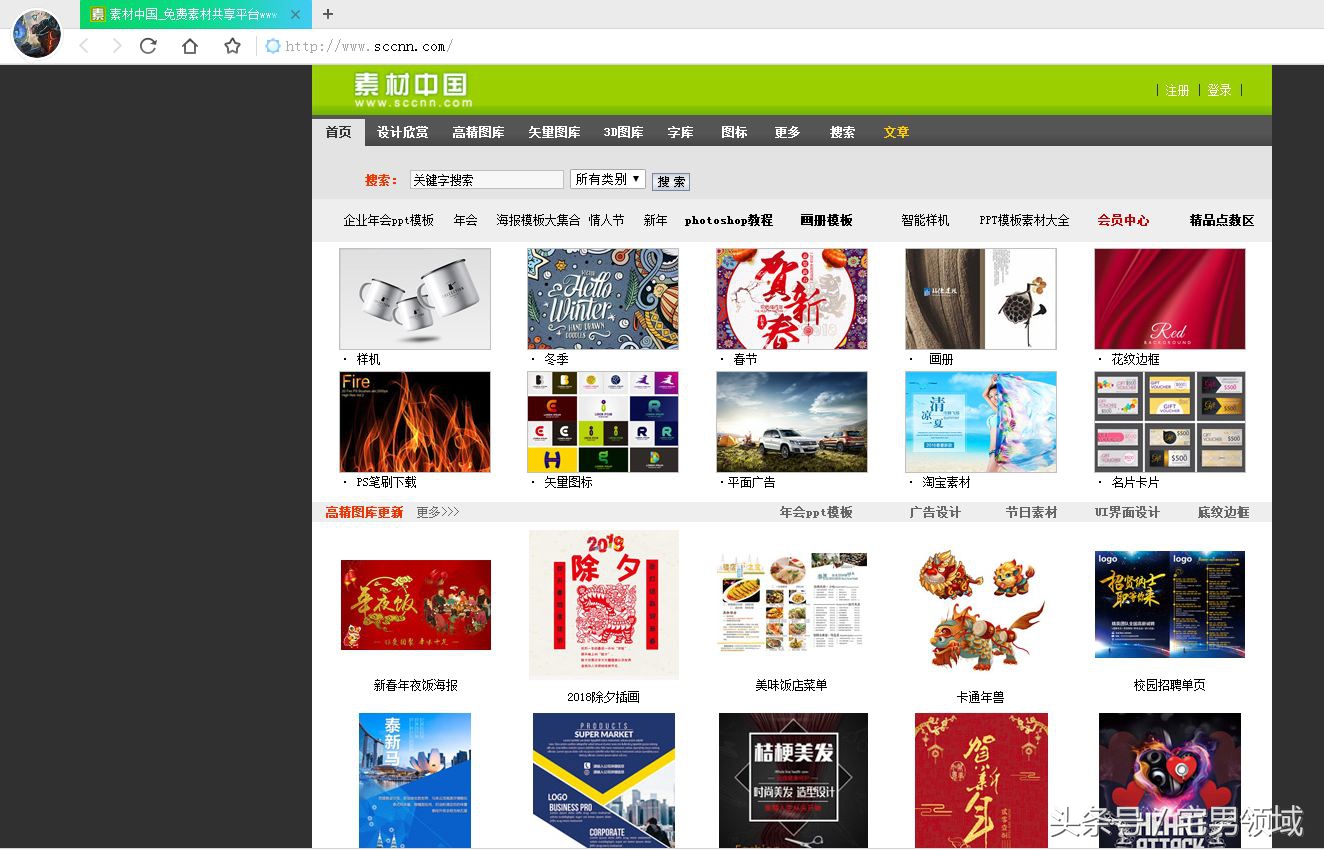
Task: Refresh the sccnn.com page
Action: pos(148,45)
